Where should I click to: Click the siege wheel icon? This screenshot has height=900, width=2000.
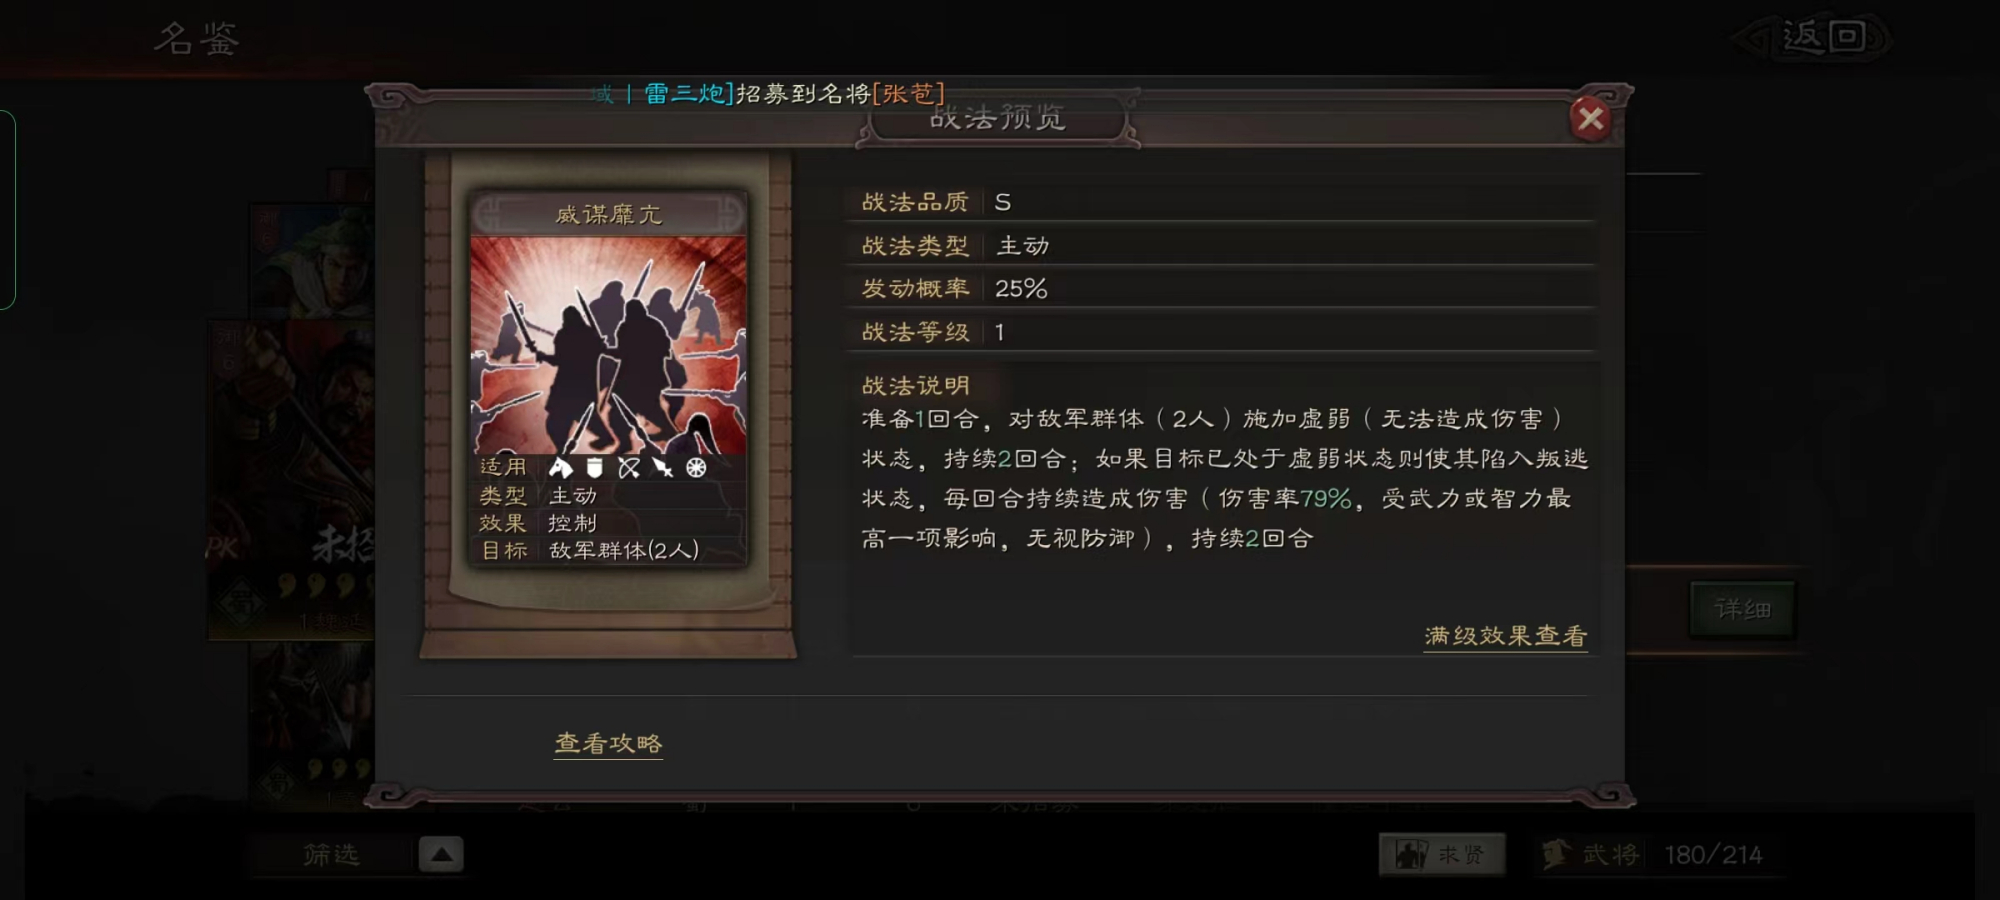coord(696,467)
